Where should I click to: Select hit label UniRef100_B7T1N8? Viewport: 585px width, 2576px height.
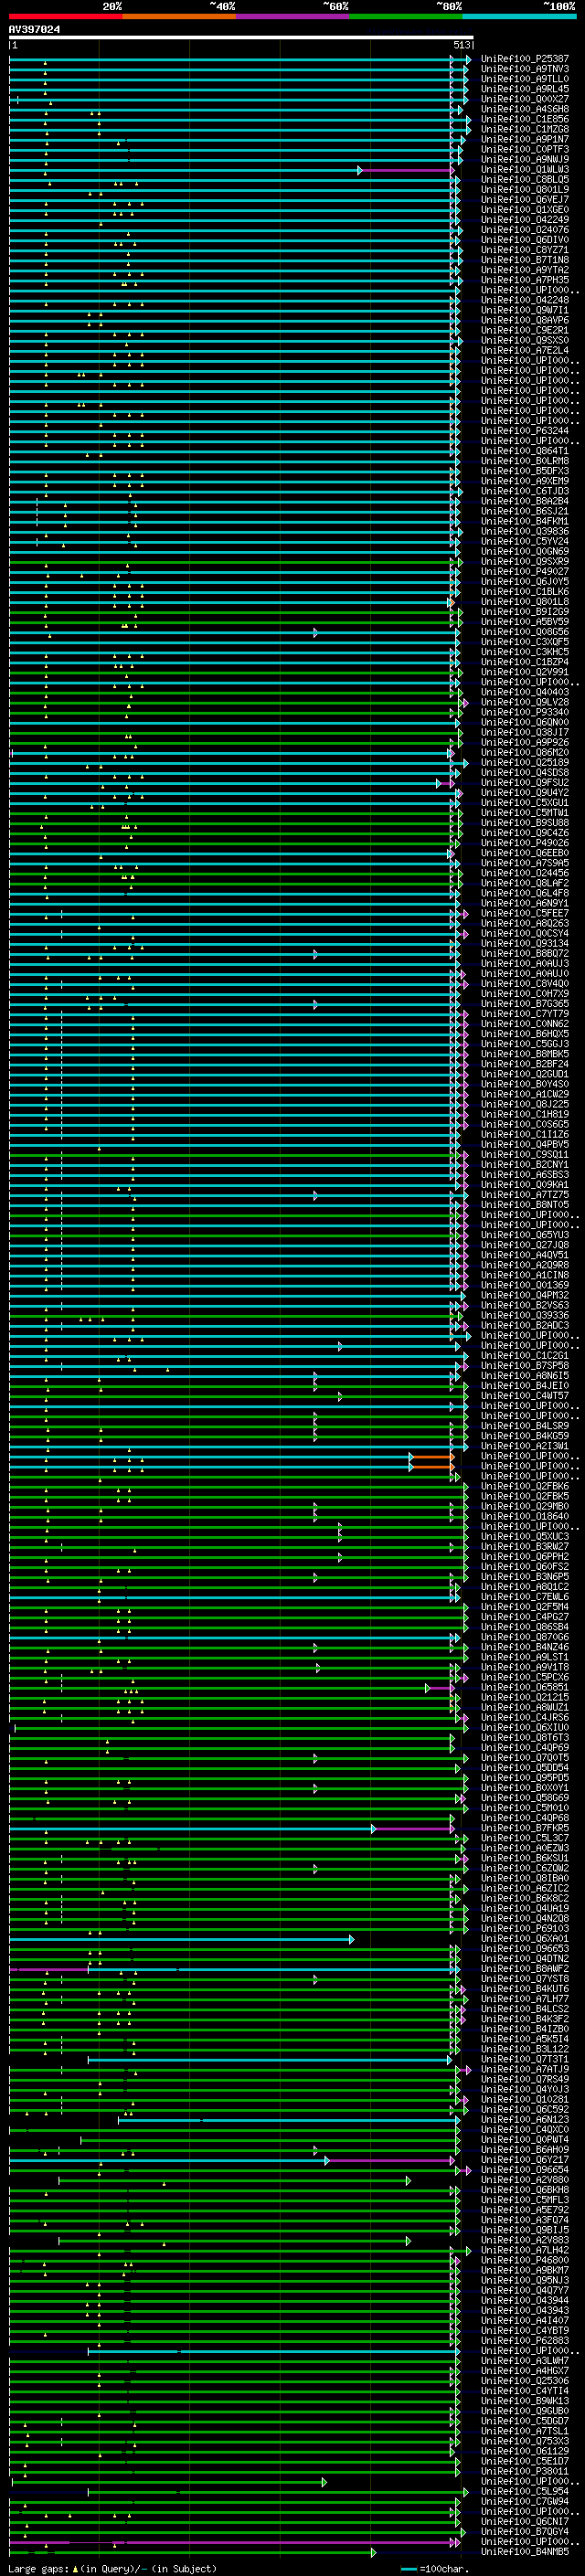coord(525,260)
